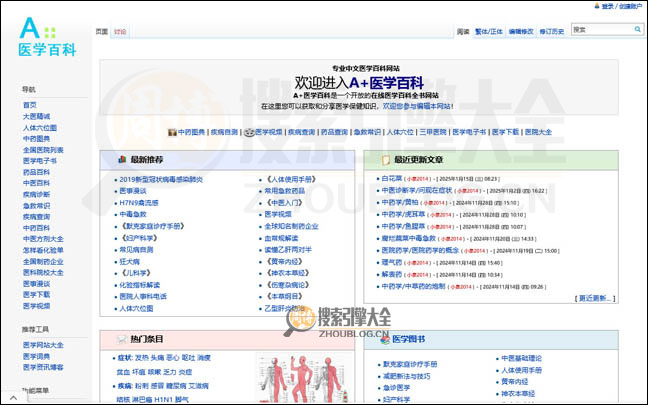Click the film reel icon before 医学视频
648x405 pixels.
[x=249, y=132]
